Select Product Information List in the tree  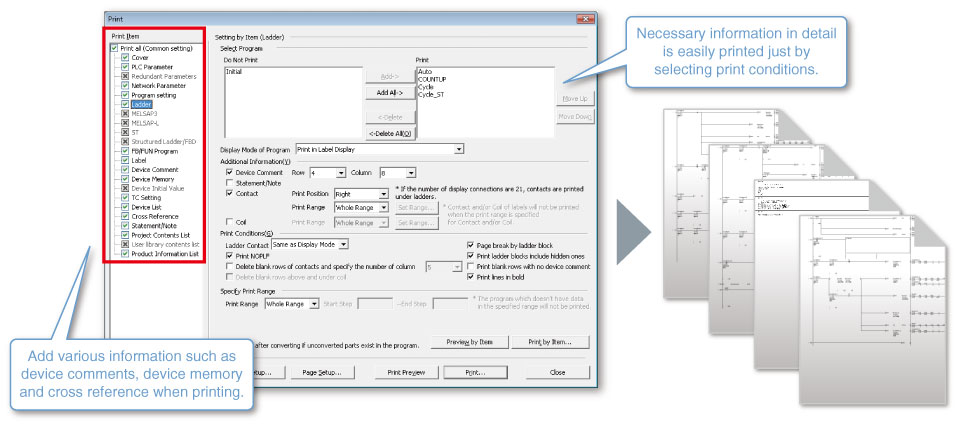165,253
